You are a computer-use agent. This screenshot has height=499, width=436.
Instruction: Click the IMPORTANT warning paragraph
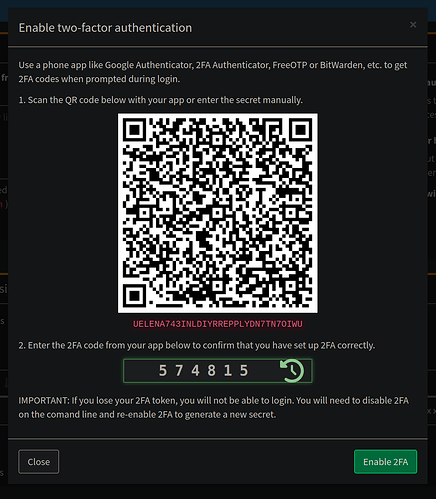214,407
